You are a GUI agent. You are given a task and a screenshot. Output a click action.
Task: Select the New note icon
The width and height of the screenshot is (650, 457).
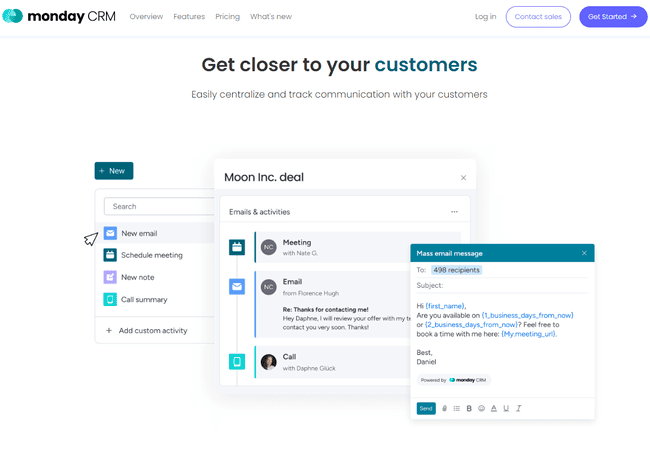pyautogui.click(x=110, y=277)
